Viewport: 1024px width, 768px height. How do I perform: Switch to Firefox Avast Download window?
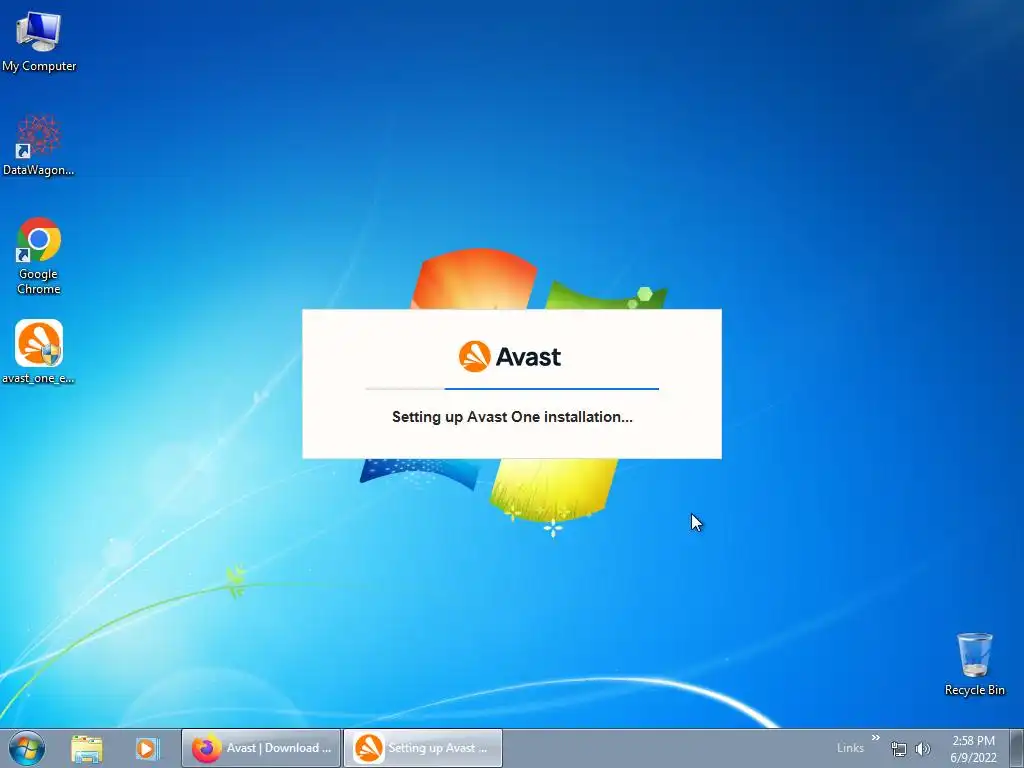pos(261,748)
